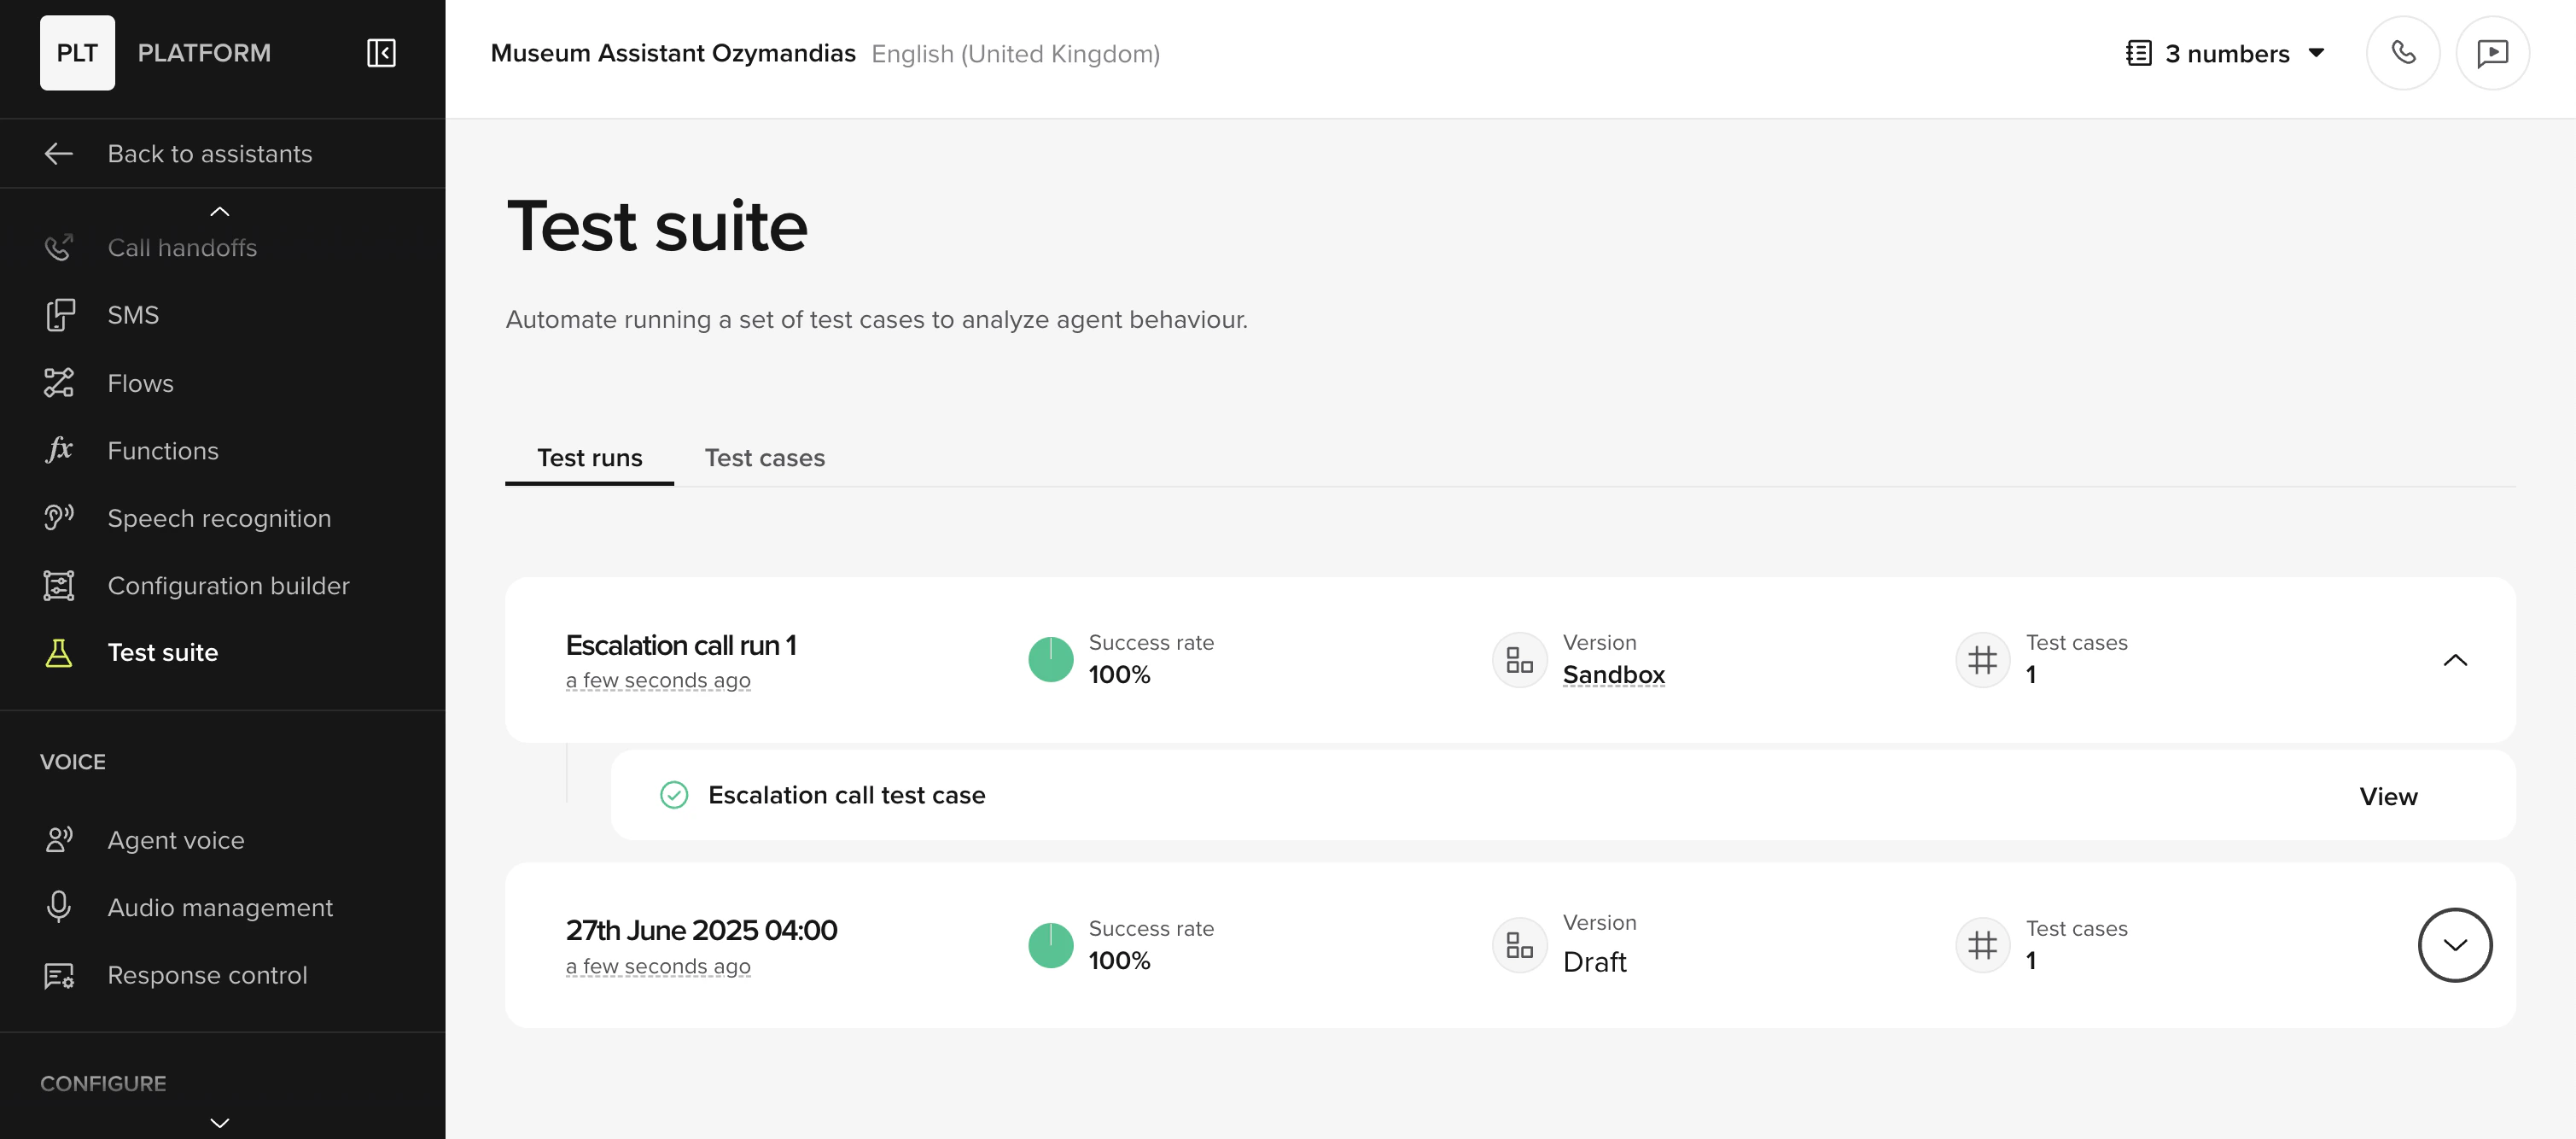Click the Flows sidebar icon

click(59, 383)
